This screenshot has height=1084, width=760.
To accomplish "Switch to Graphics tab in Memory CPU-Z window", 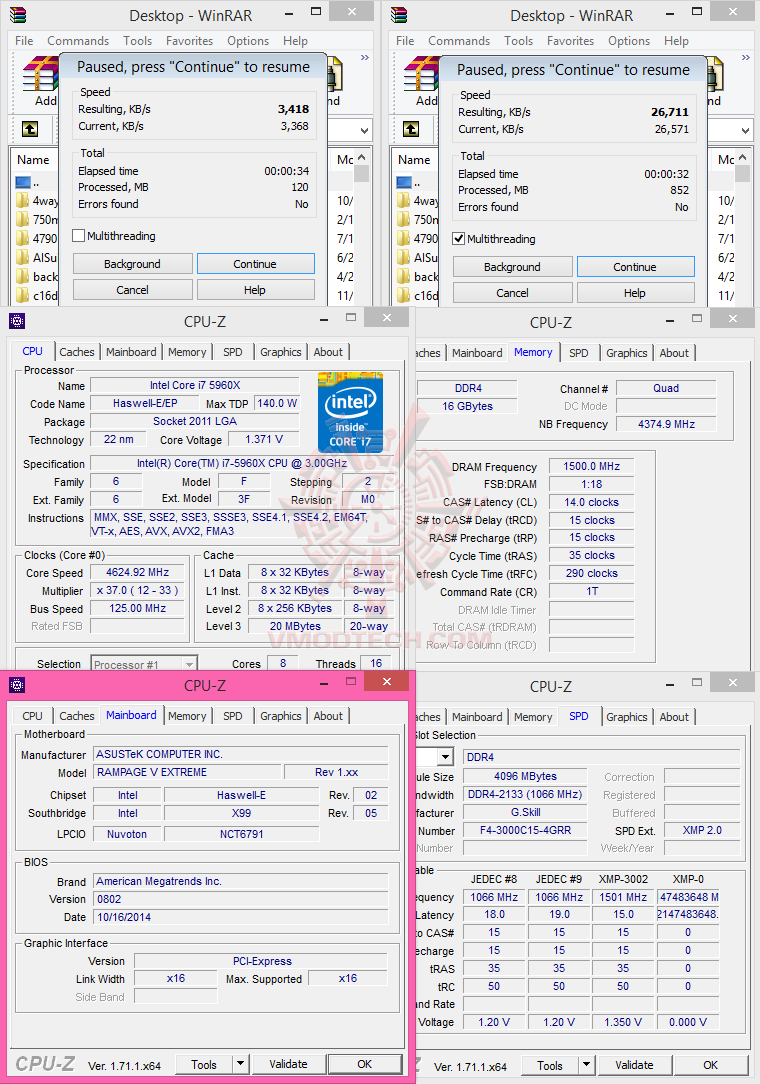I will (x=627, y=353).
